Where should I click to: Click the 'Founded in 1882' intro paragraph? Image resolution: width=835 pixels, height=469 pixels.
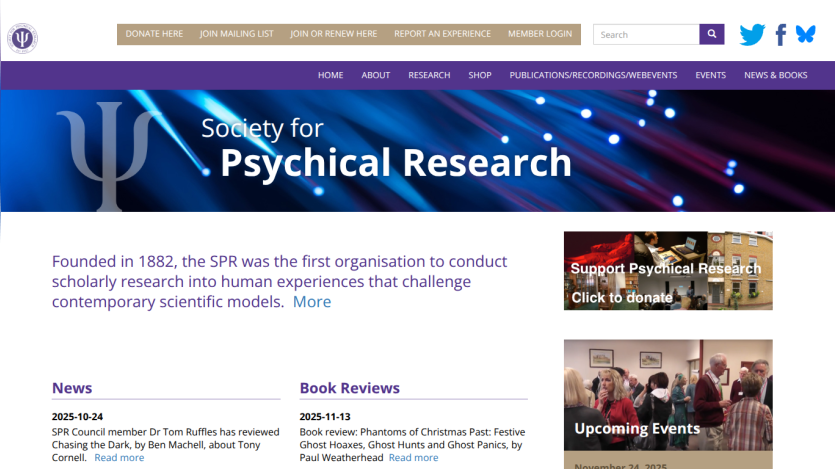(280, 282)
